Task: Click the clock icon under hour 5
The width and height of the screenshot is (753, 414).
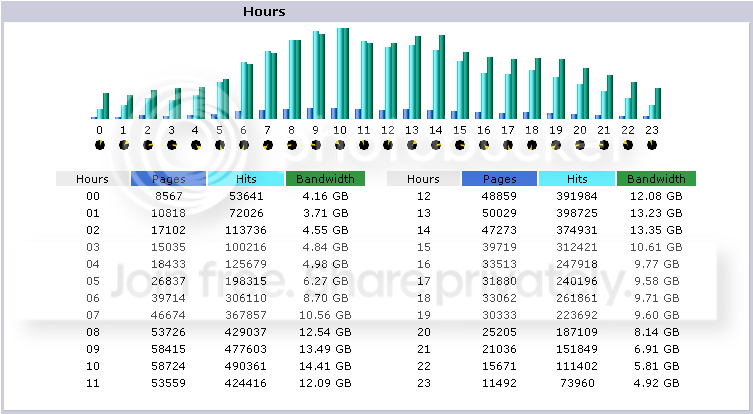Action: (x=219, y=145)
